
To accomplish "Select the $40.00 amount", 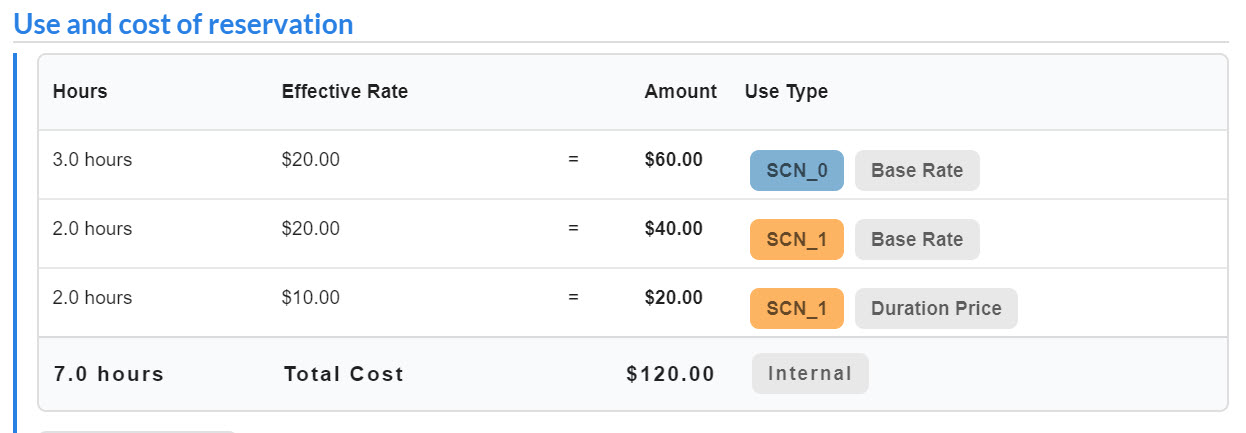I will 673,228.
